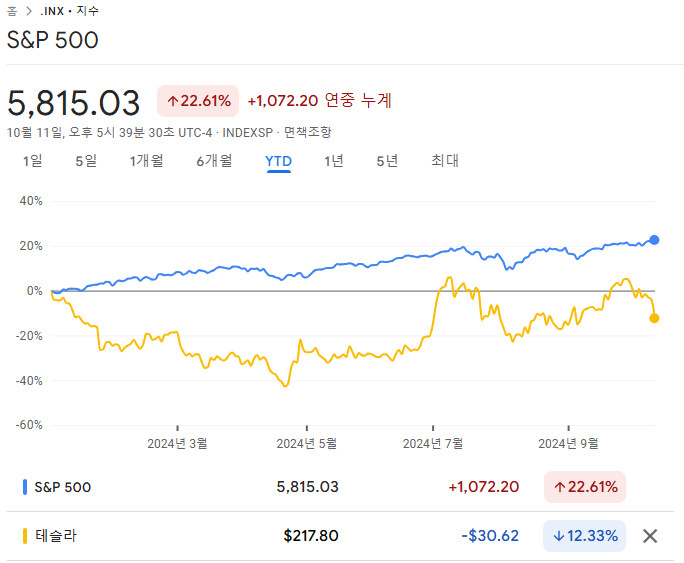Show the 5년 chart range
This screenshot has height=563, width=684.
387,160
